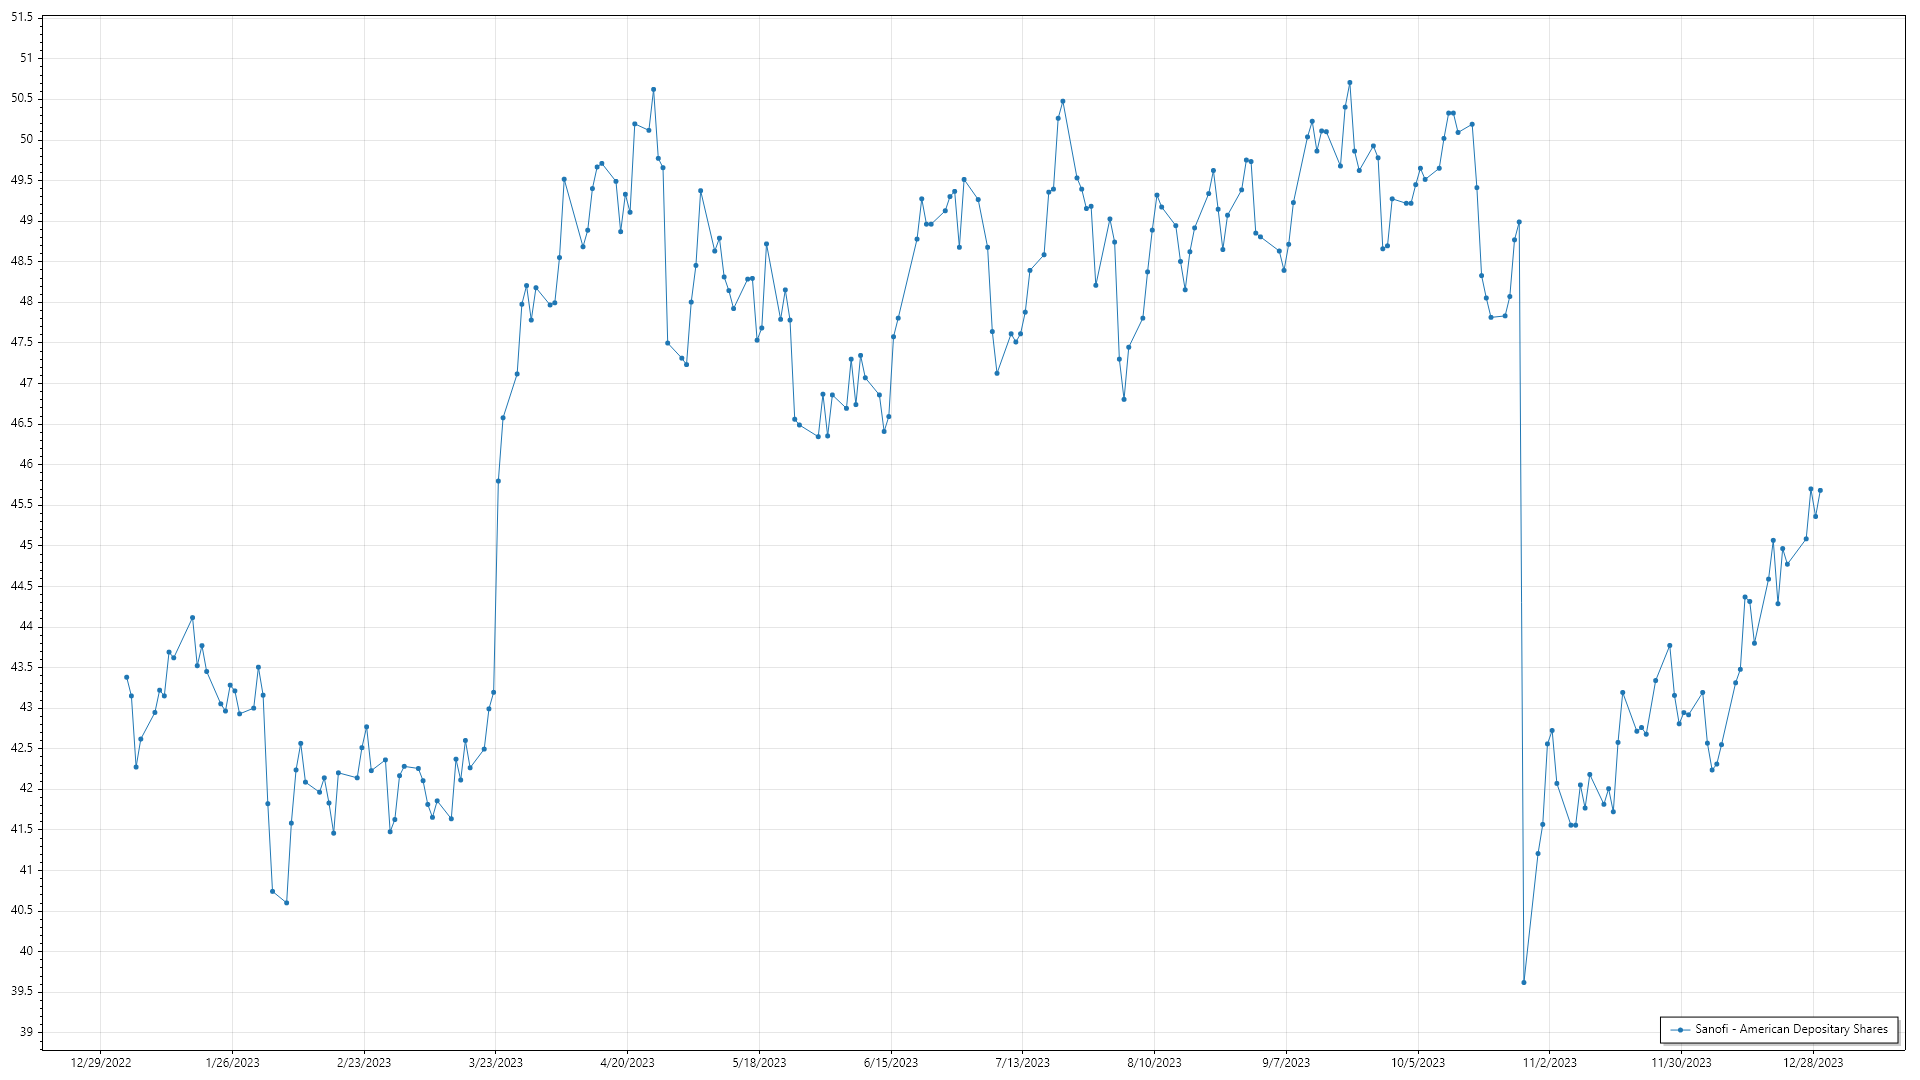The height and width of the screenshot is (1080, 1920).
Task: Select the 10/5/2023 x-axis date label
Action: pyautogui.click(x=1418, y=1062)
